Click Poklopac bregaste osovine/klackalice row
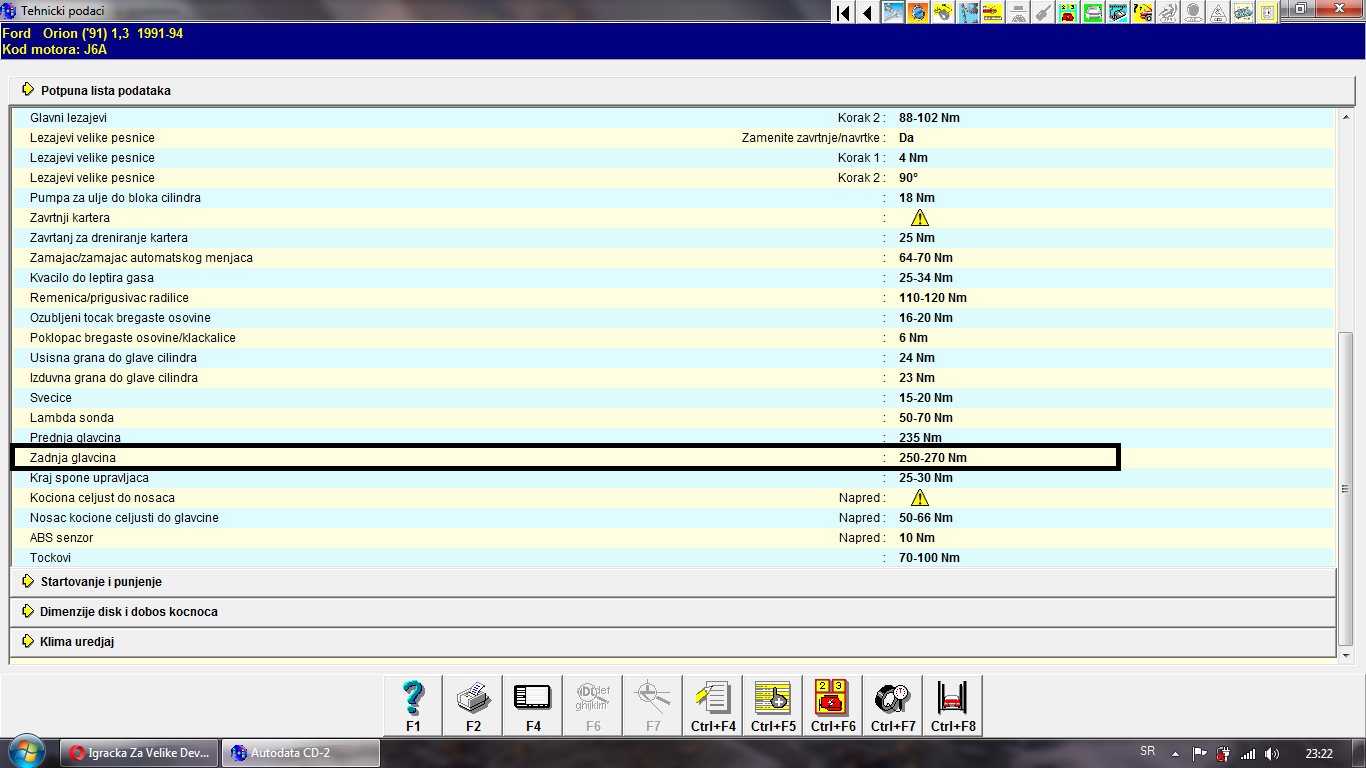 pyautogui.click(x=672, y=337)
